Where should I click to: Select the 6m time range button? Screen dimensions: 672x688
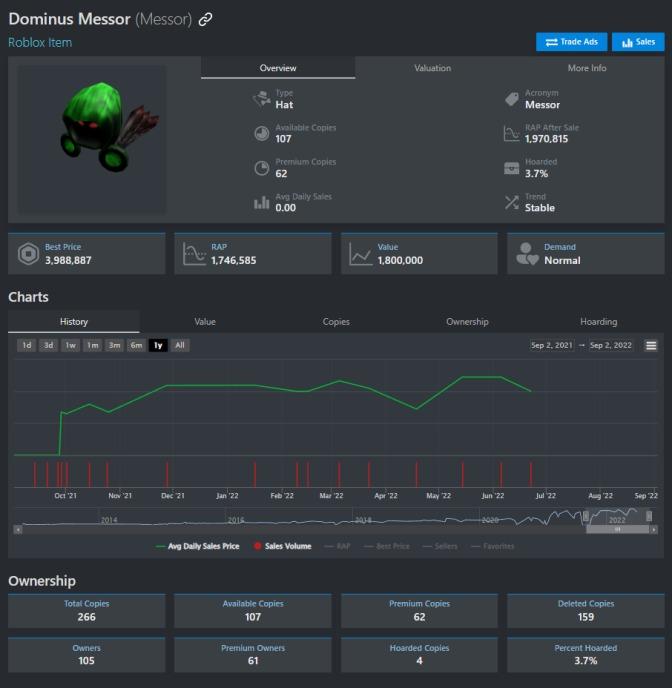[136, 345]
